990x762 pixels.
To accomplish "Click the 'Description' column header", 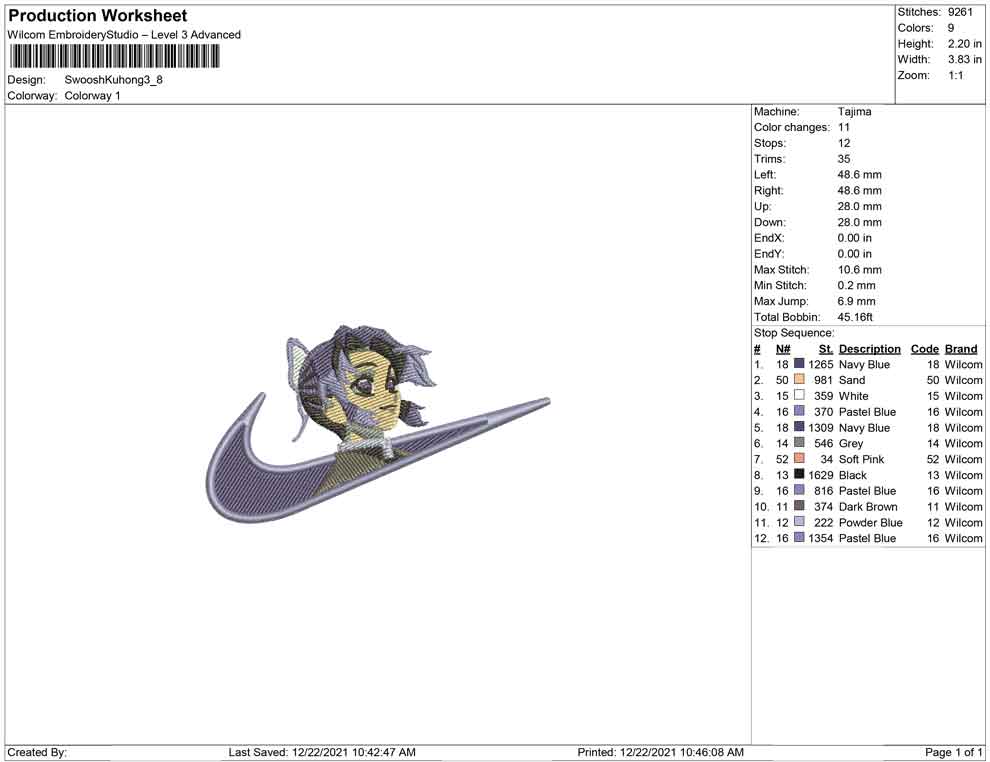I will coord(869,349).
